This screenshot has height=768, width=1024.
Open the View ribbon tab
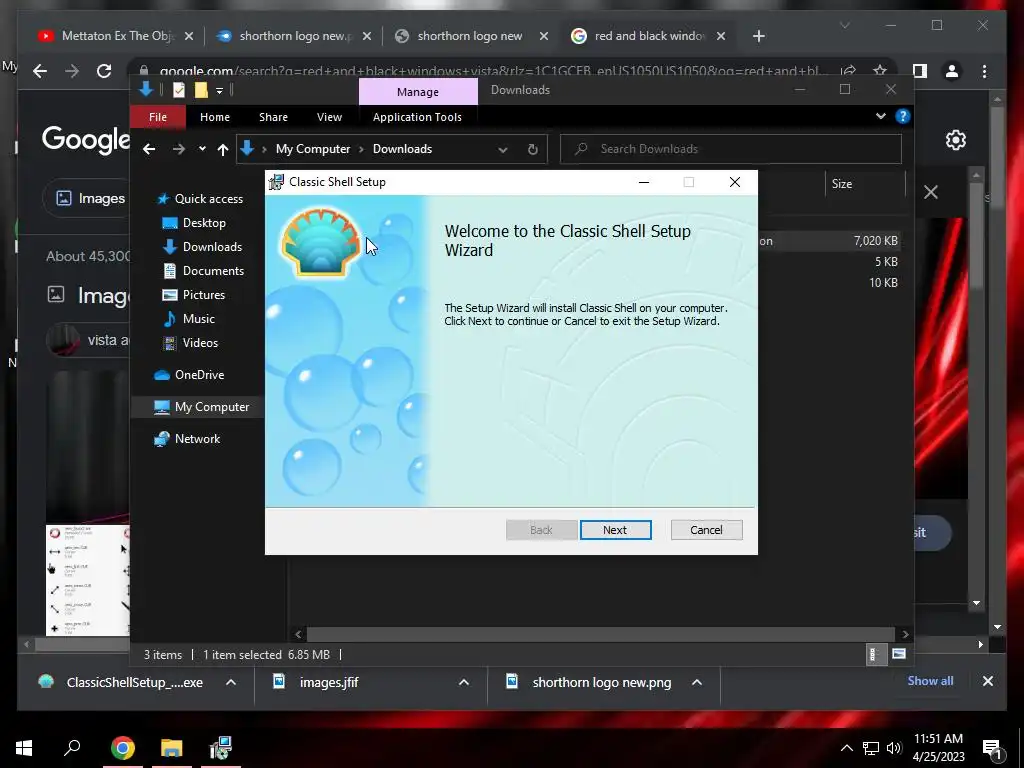point(329,117)
